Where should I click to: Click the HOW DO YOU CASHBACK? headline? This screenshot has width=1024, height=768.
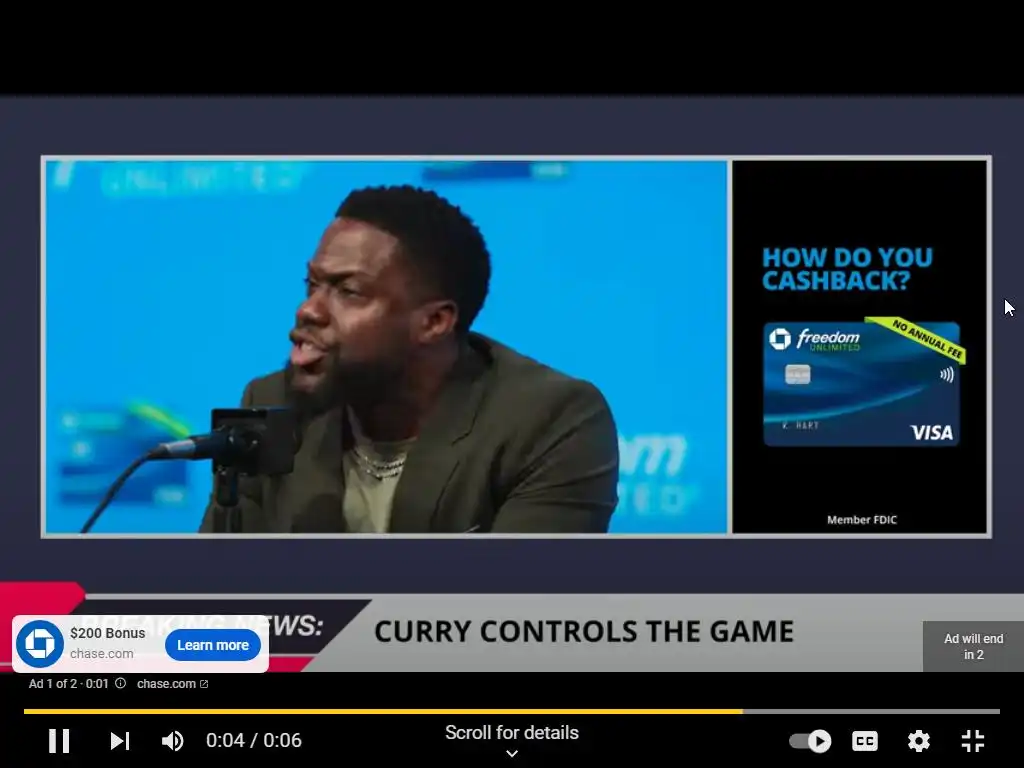coord(847,269)
